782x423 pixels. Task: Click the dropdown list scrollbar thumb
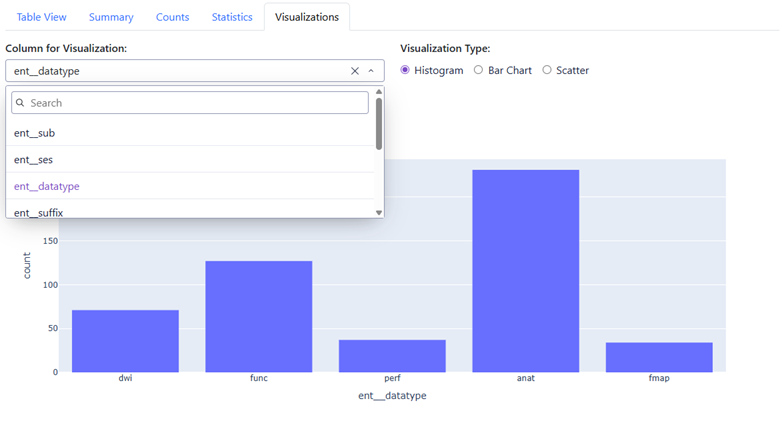point(379,123)
